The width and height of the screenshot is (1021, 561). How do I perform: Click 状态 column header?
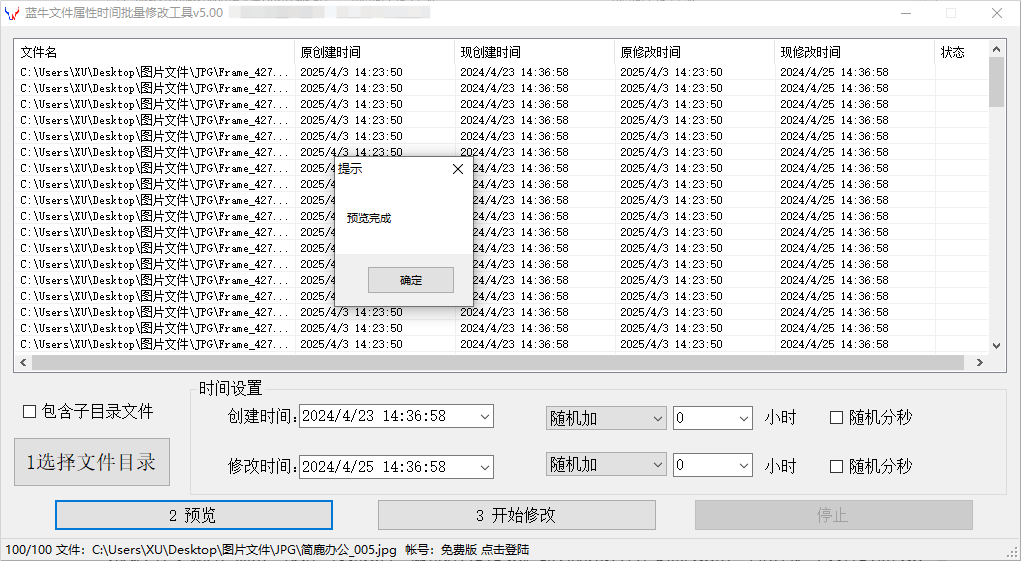pos(961,52)
